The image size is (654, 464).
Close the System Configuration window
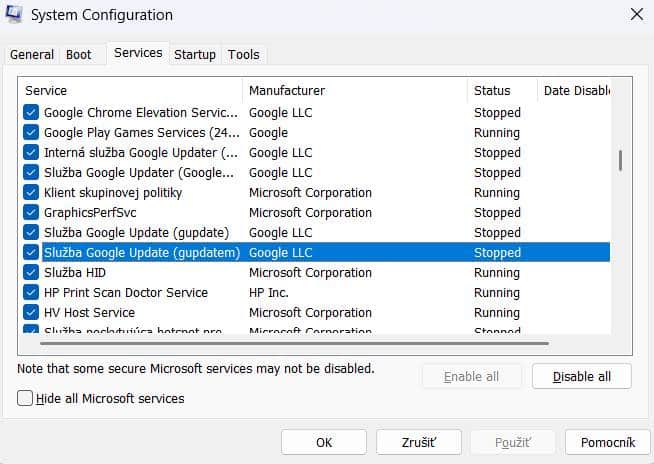(637, 15)
